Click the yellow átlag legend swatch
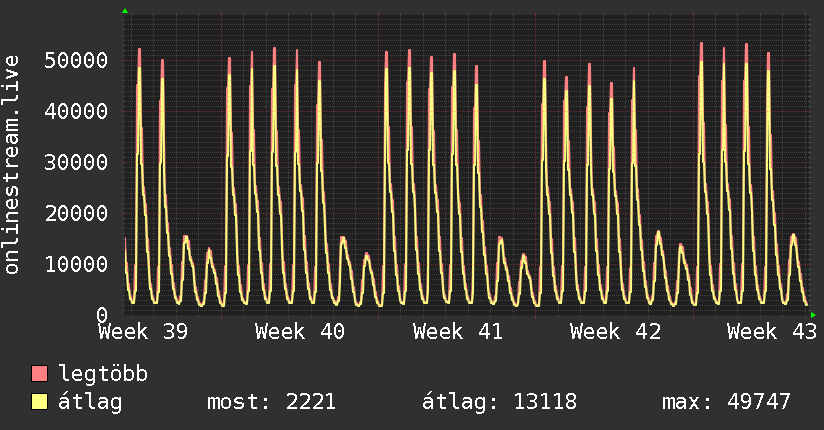The height and width of the screenshot is (430, 824). [39, 401]
